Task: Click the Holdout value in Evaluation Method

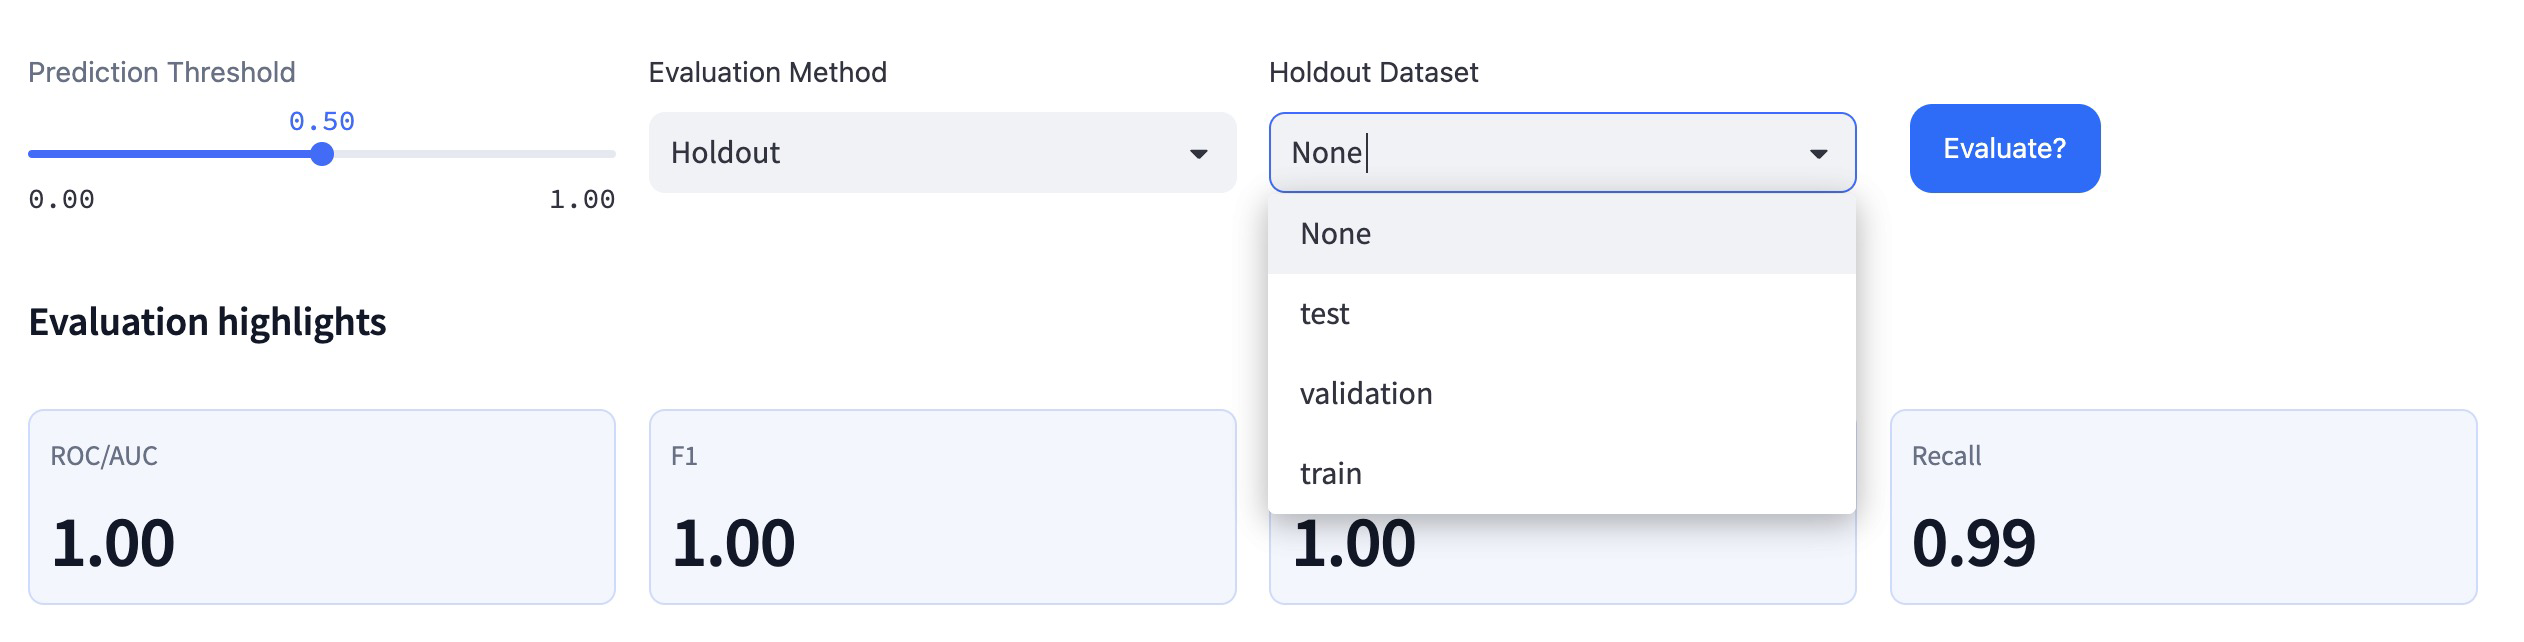Action: (725, 153)
